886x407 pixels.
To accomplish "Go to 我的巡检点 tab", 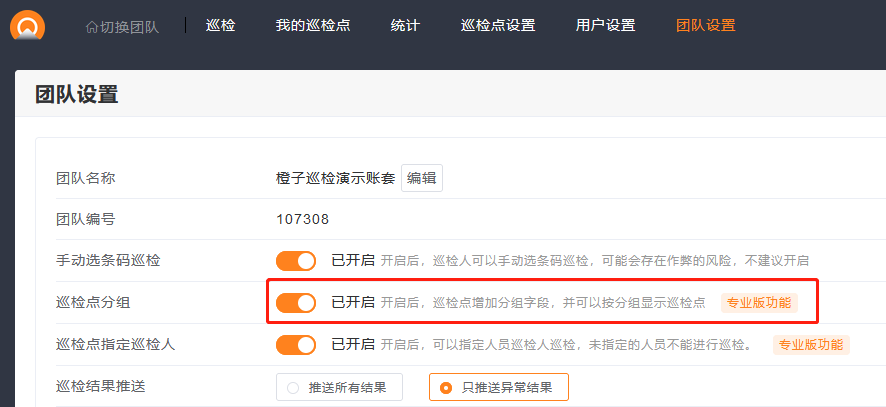I will click(x=313, y=25).
